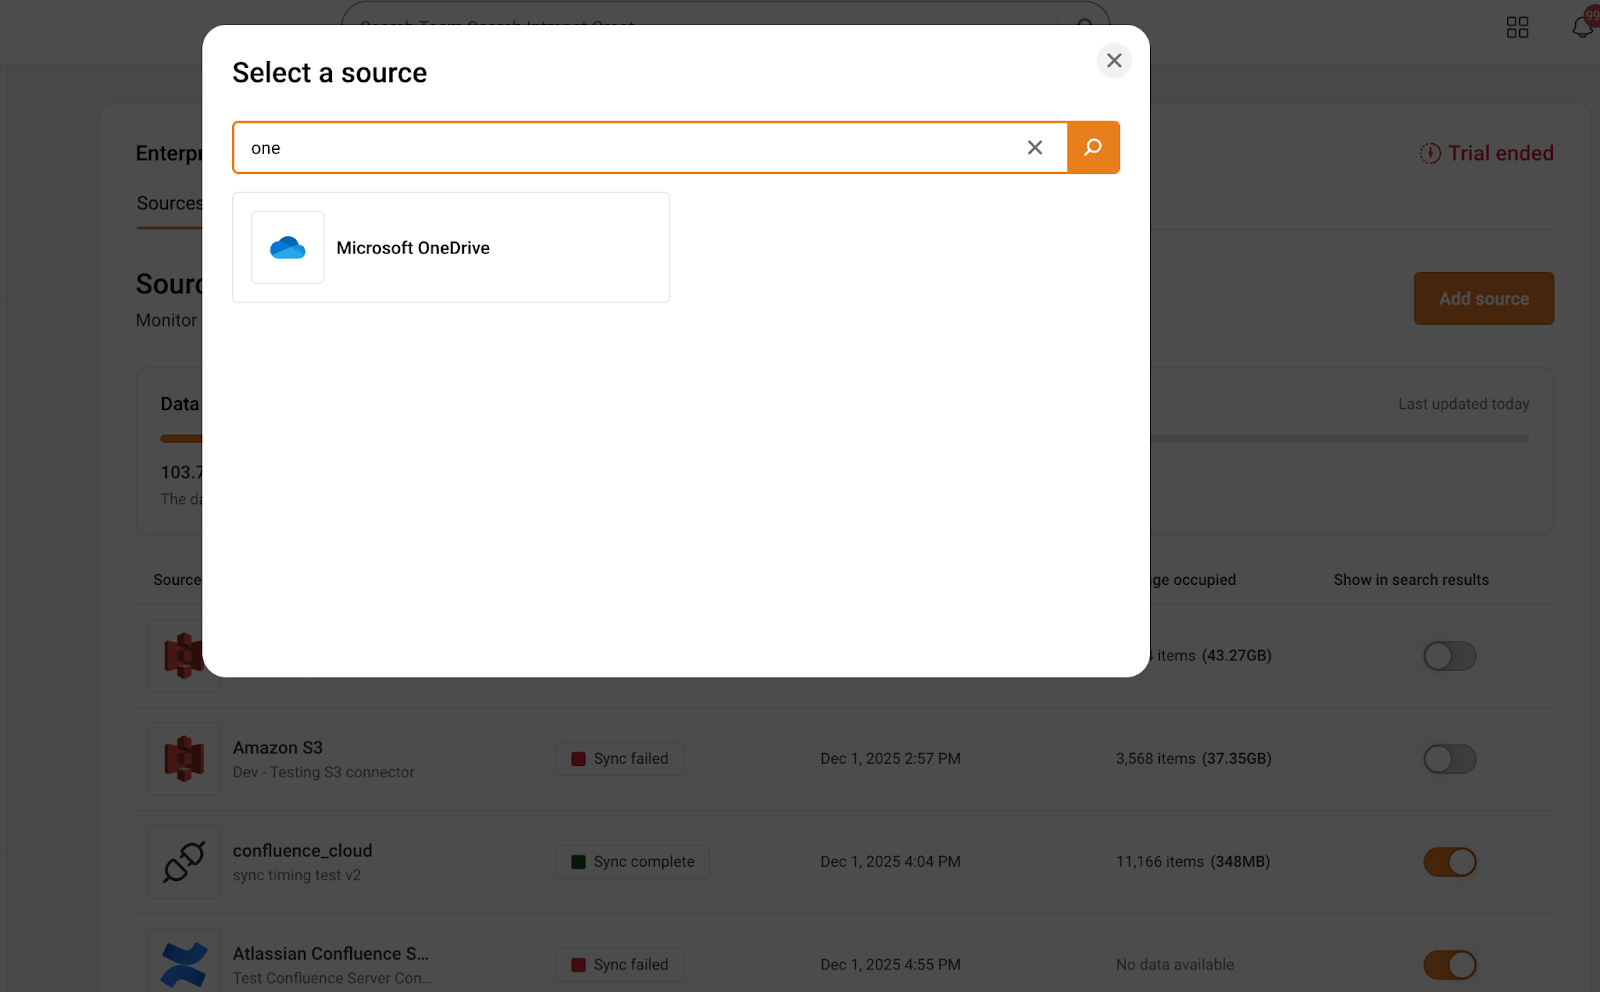Open the apps grid icon
Image resolution: width=1600 pixels, height=992 pixels.
click(1517, 27)
